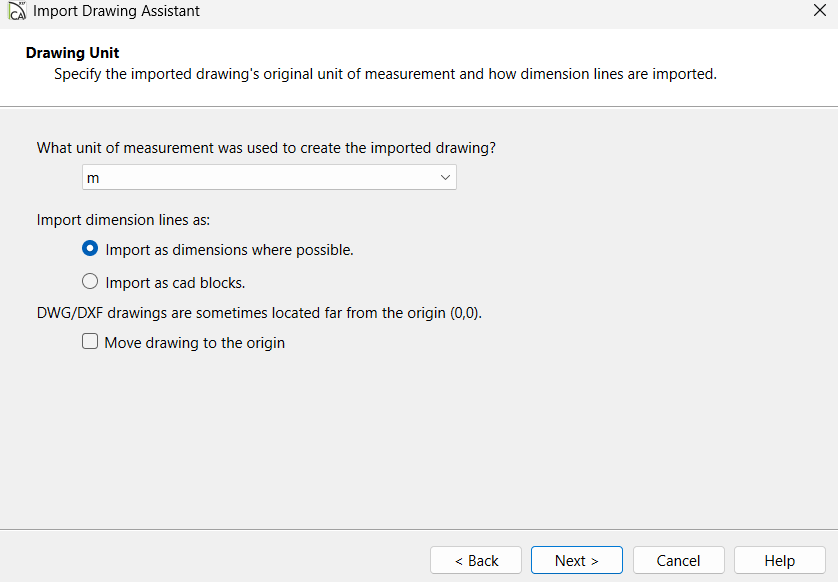
Task: Click the "Move drawing to the origin" label text
Action: point(195,343)
